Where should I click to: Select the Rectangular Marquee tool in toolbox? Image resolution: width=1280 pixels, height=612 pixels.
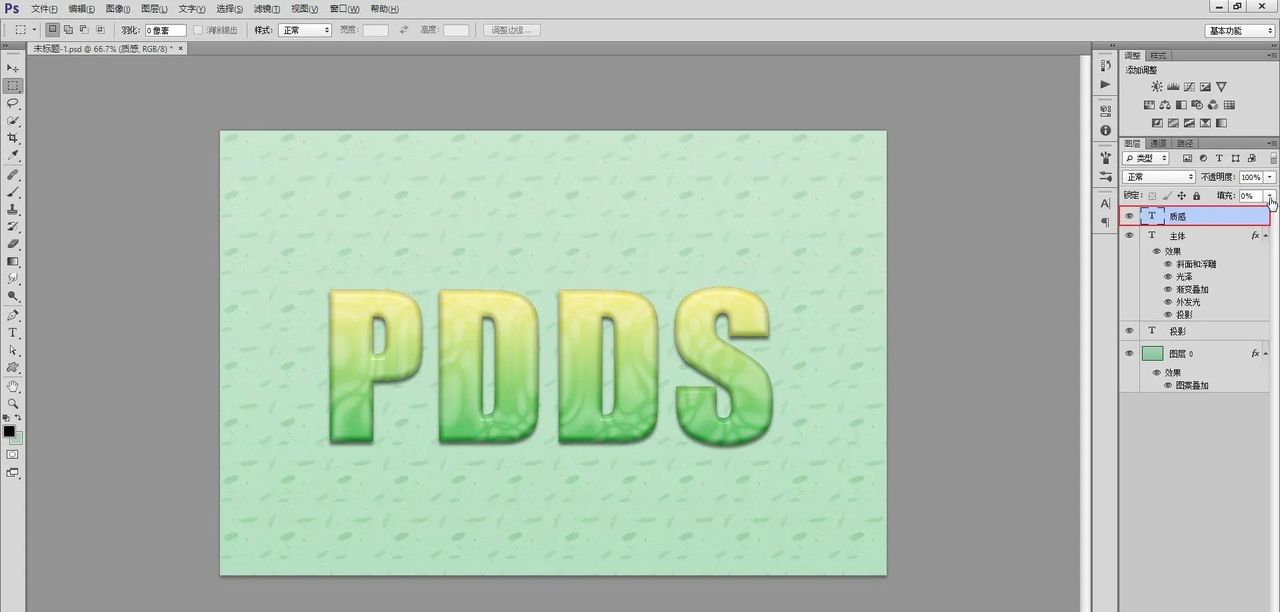tap(13, 86)
